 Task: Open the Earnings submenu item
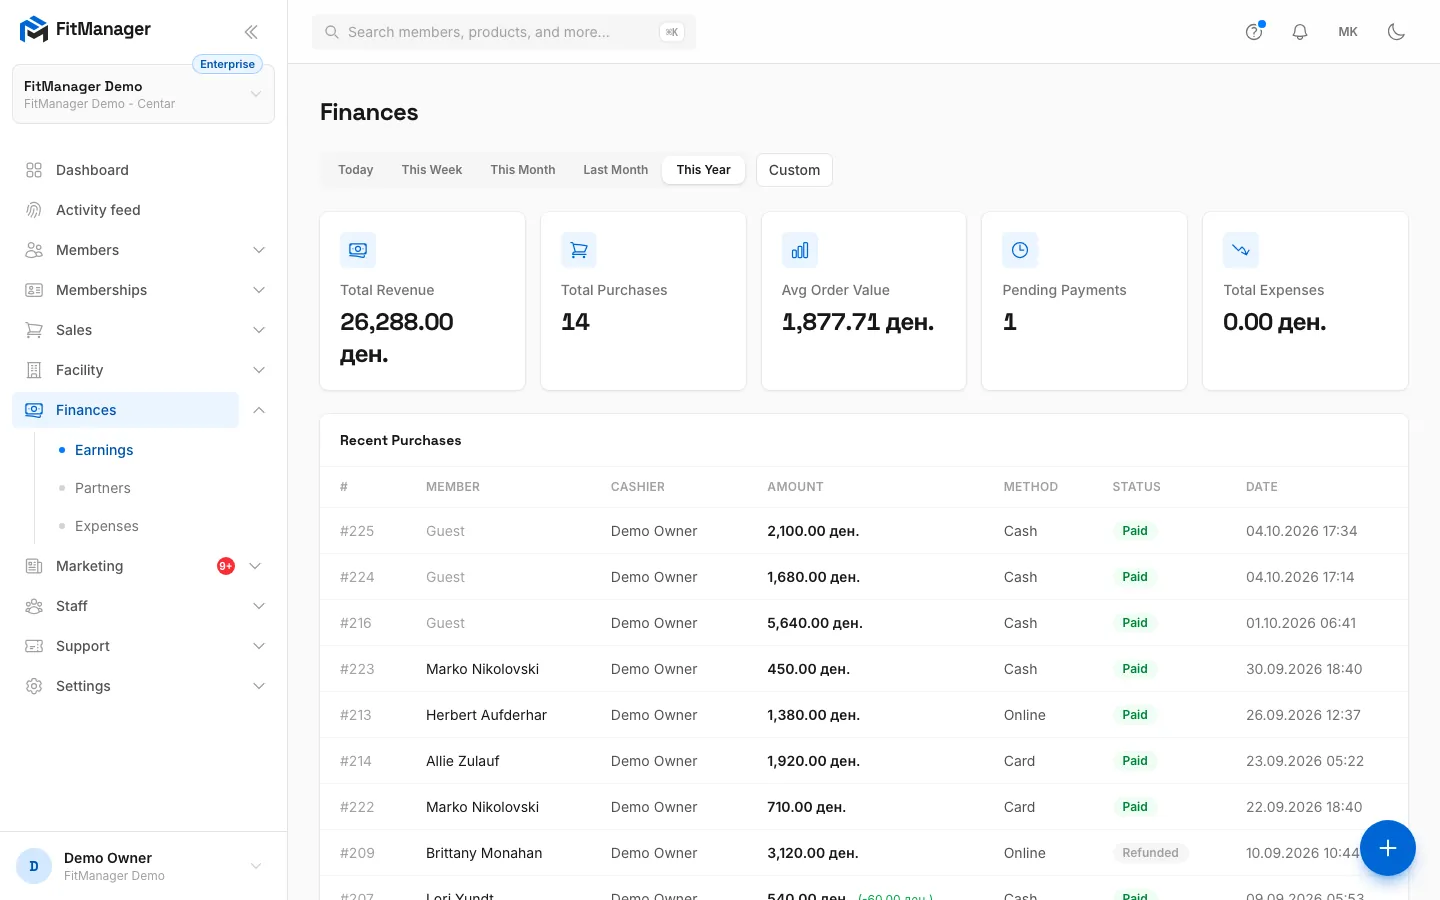pos(104,450)
